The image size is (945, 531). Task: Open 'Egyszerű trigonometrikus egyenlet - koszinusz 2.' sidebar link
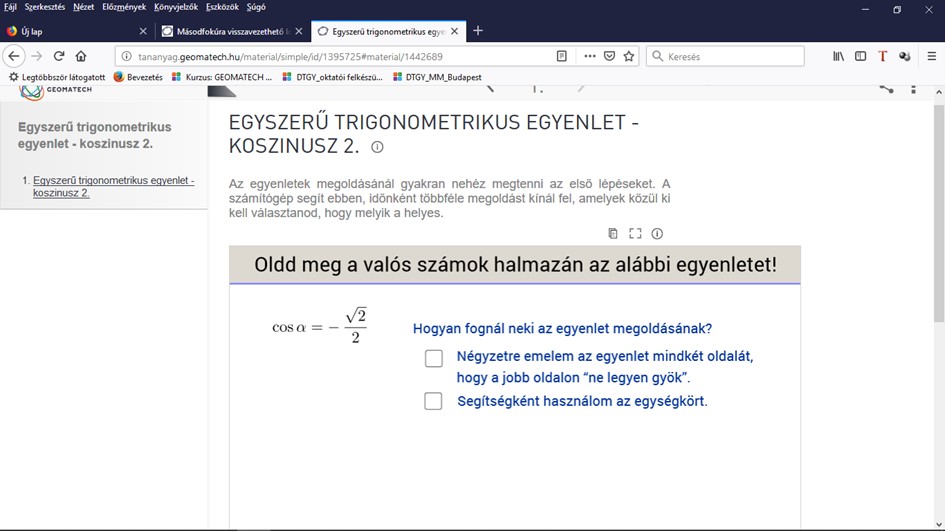pos(113,186)
